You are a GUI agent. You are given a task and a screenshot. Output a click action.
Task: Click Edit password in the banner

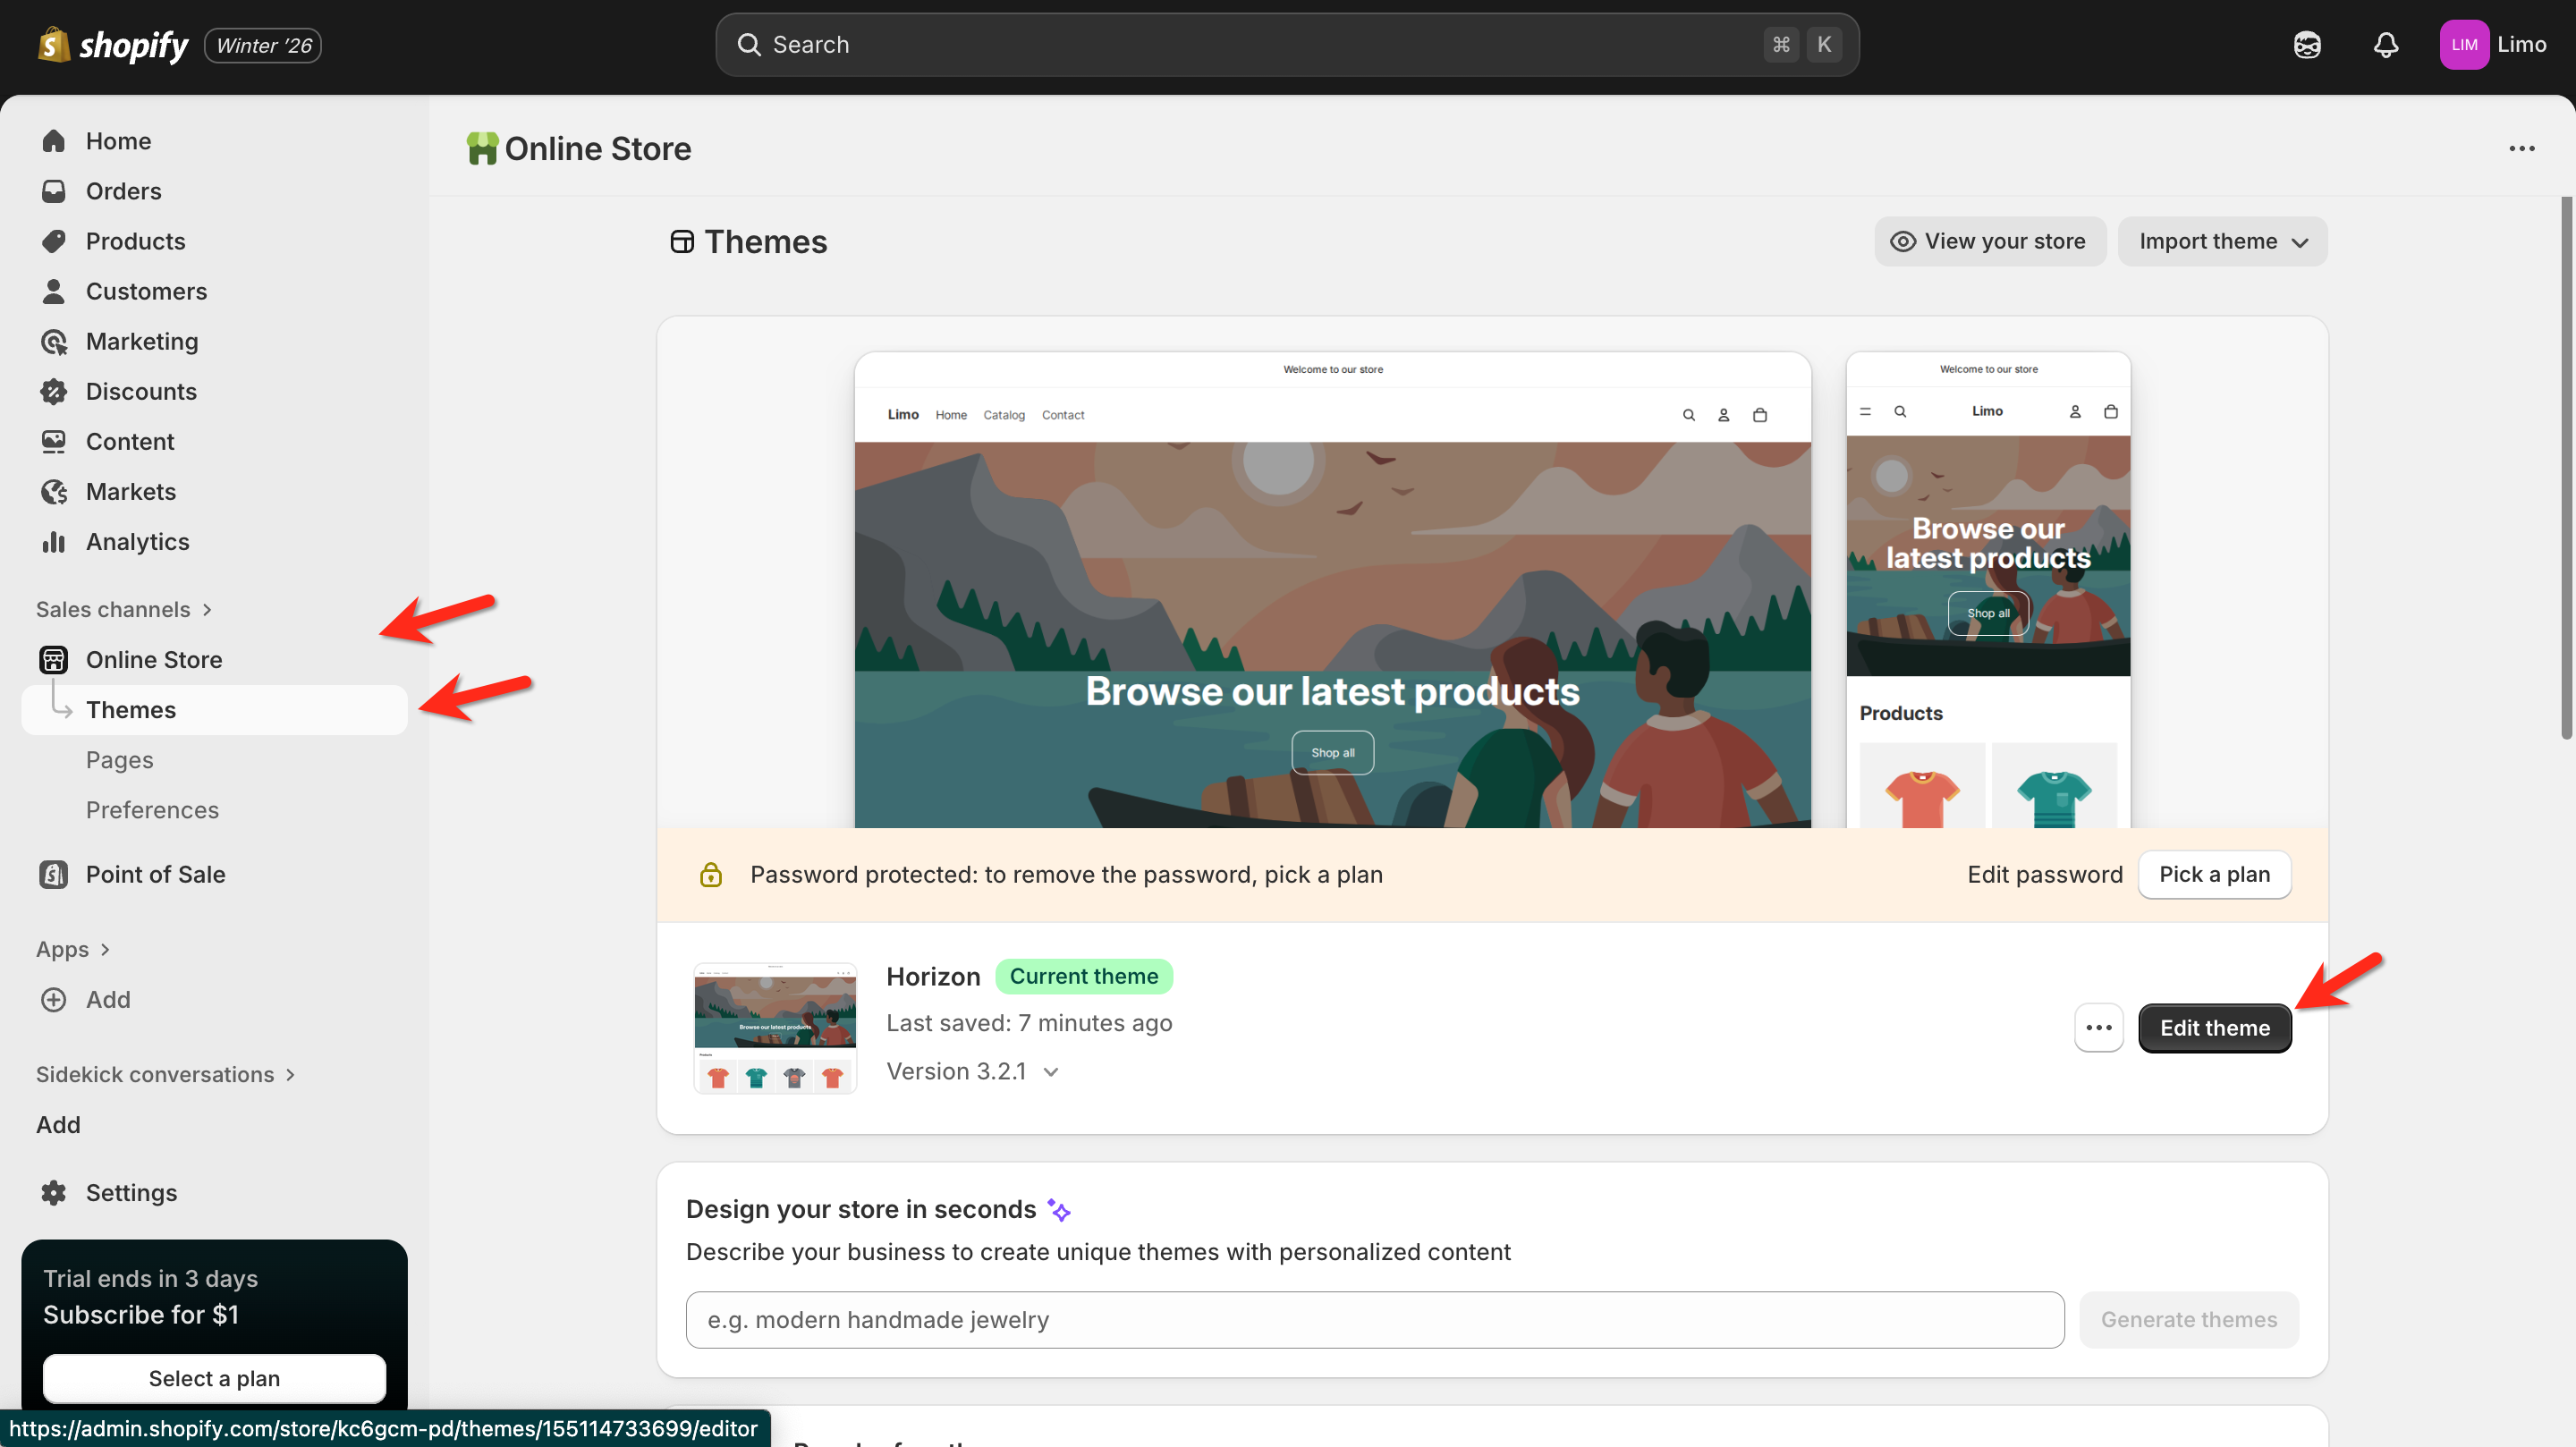point(2044,873)
